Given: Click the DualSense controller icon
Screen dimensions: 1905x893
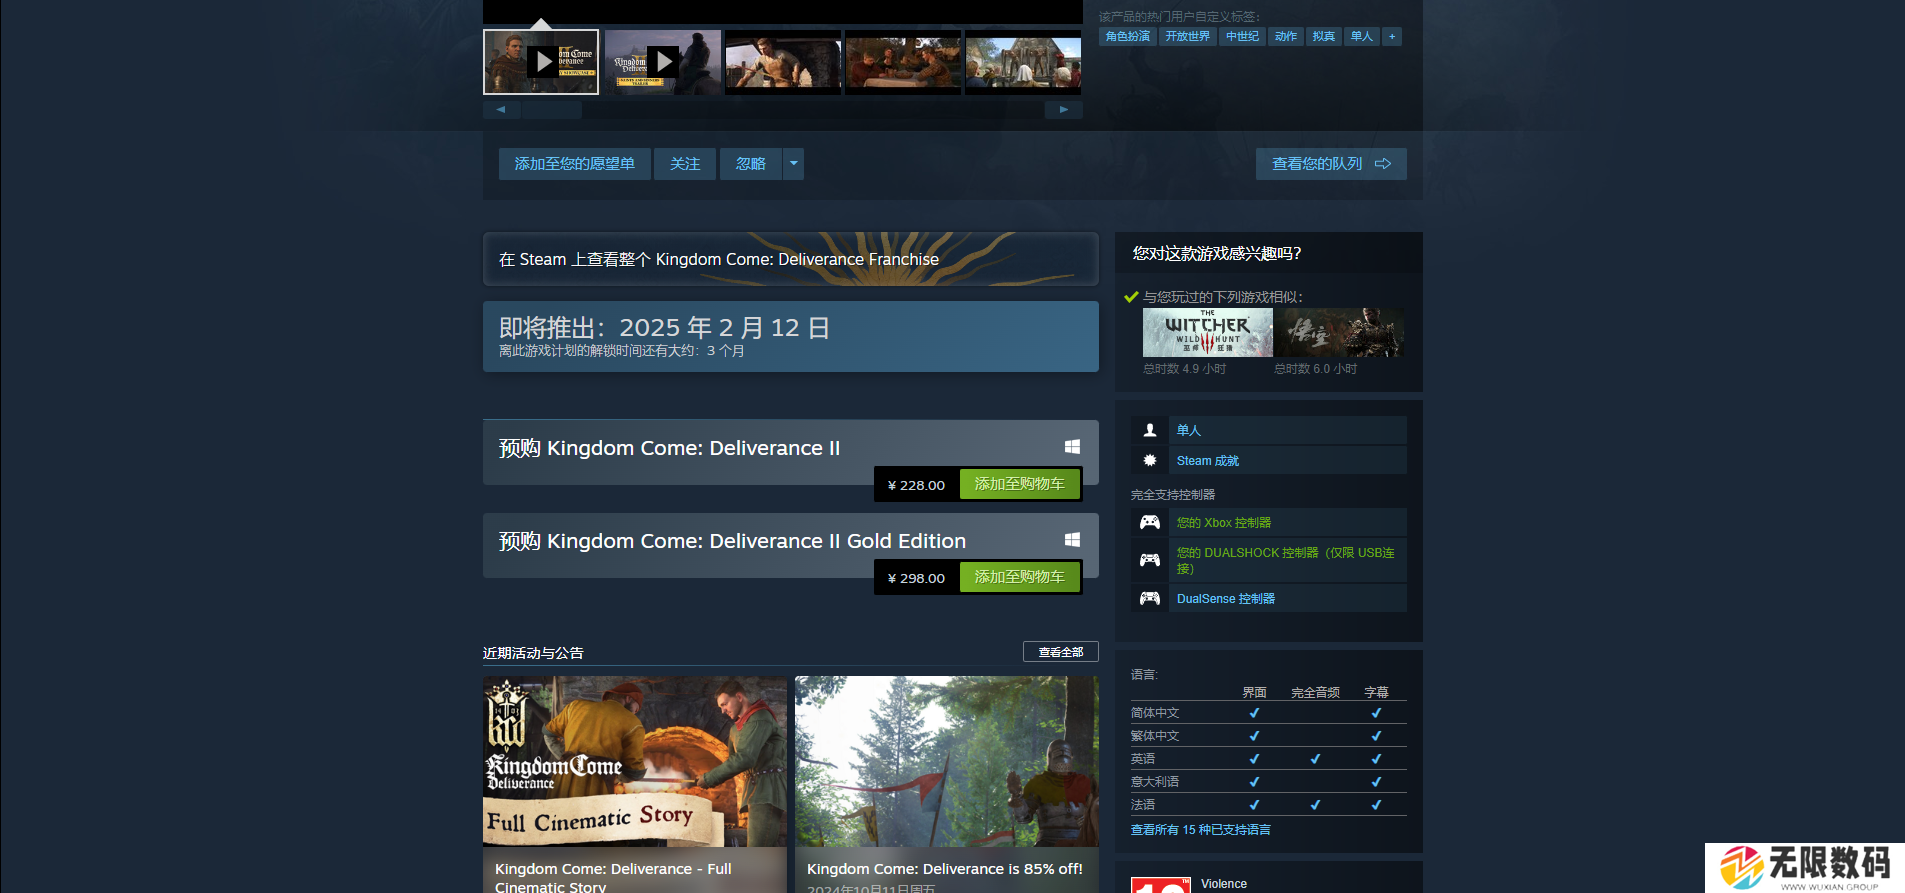Looking at the screenshot, I should coord(1150,599).
